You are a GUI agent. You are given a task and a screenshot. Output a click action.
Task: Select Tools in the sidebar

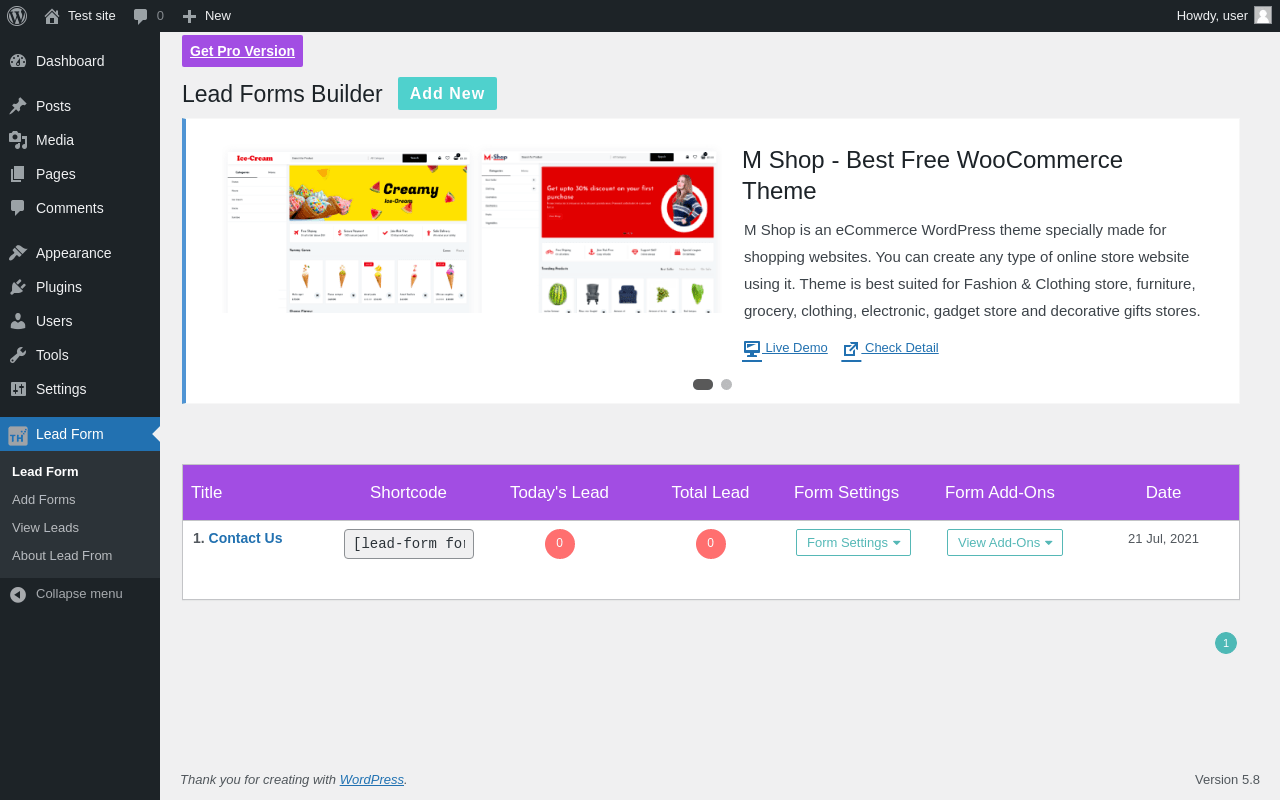80,355
